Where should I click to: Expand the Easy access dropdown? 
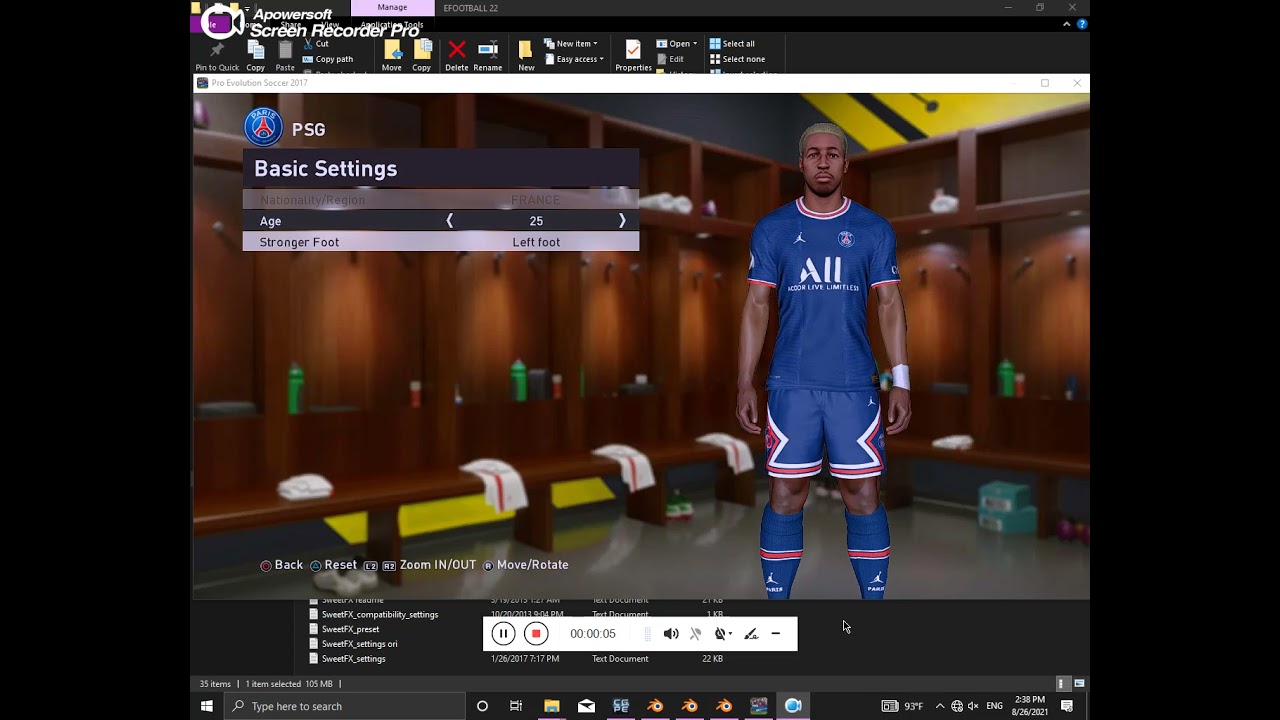[x=574, y=59]
